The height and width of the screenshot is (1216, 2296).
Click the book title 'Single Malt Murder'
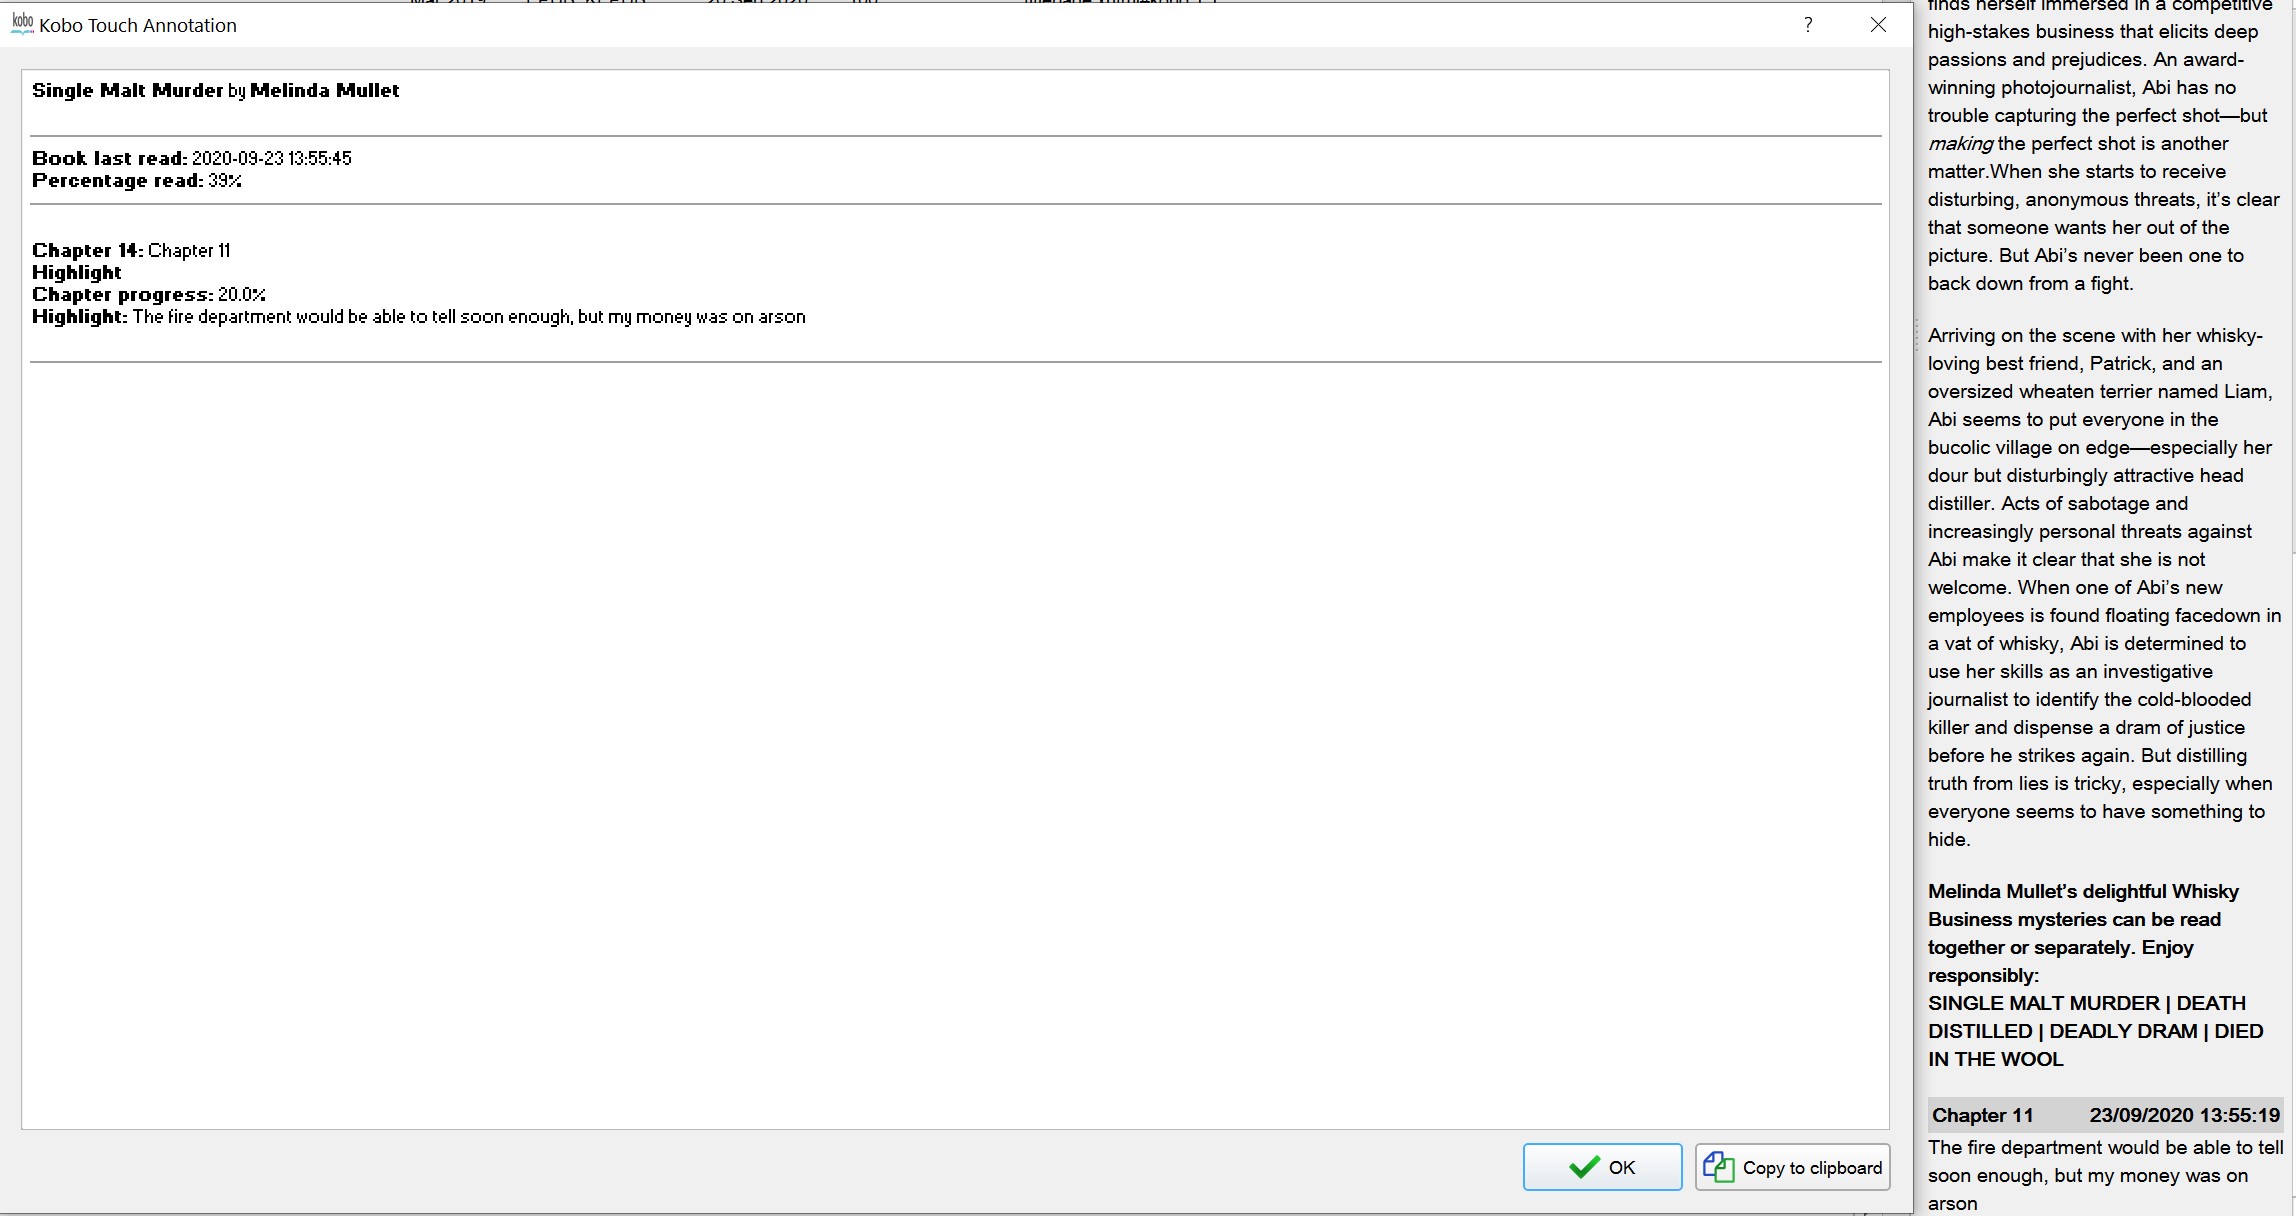[127, 90]
